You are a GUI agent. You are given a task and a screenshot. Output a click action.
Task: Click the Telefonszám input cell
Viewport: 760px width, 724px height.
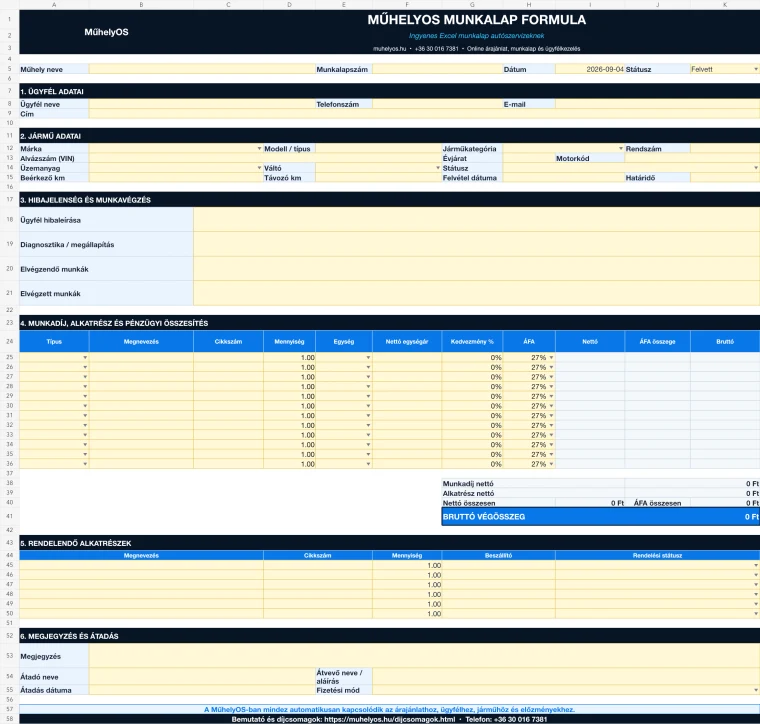pos(438,104)
